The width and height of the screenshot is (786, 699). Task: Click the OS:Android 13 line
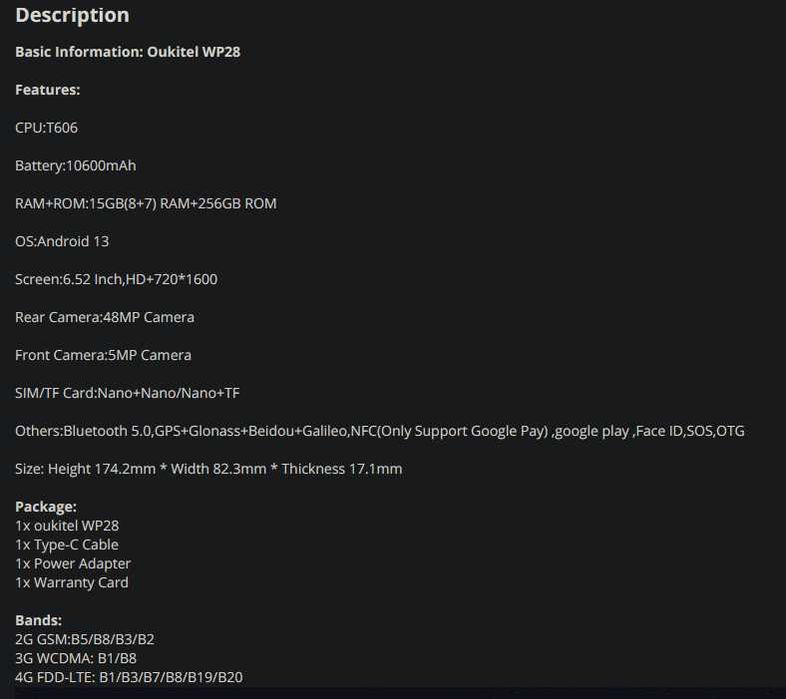click(62, 242)
